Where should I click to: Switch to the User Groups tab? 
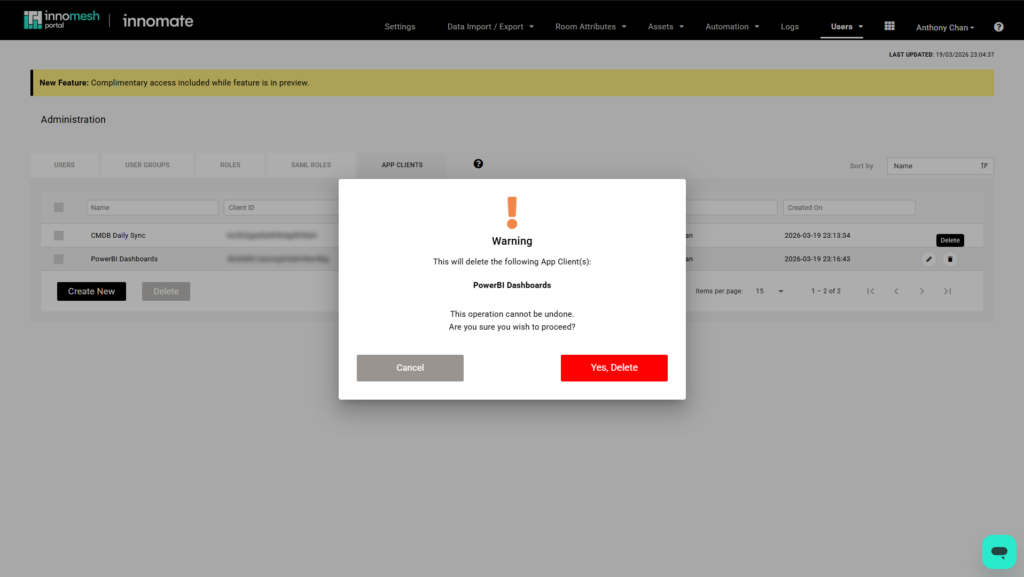click(x=147, y=165)
